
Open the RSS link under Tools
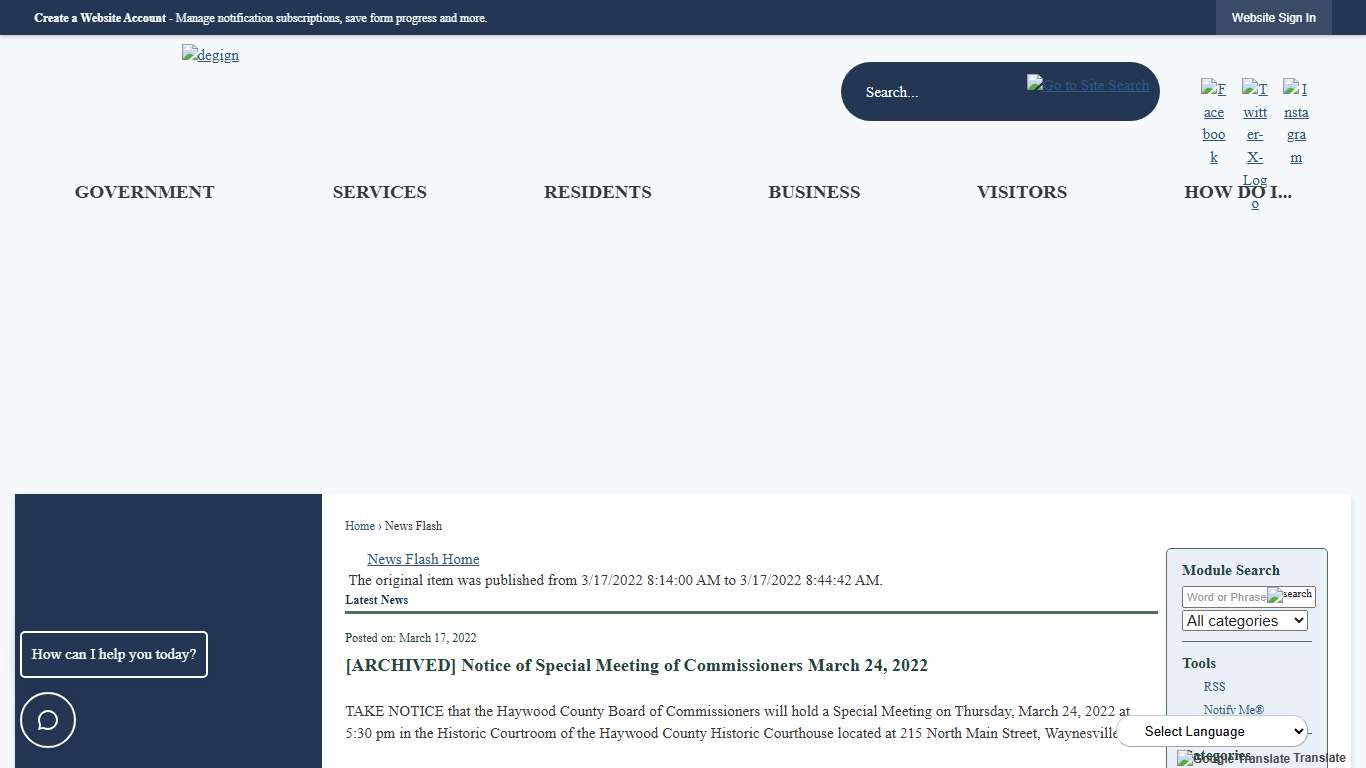point(1214,687)
